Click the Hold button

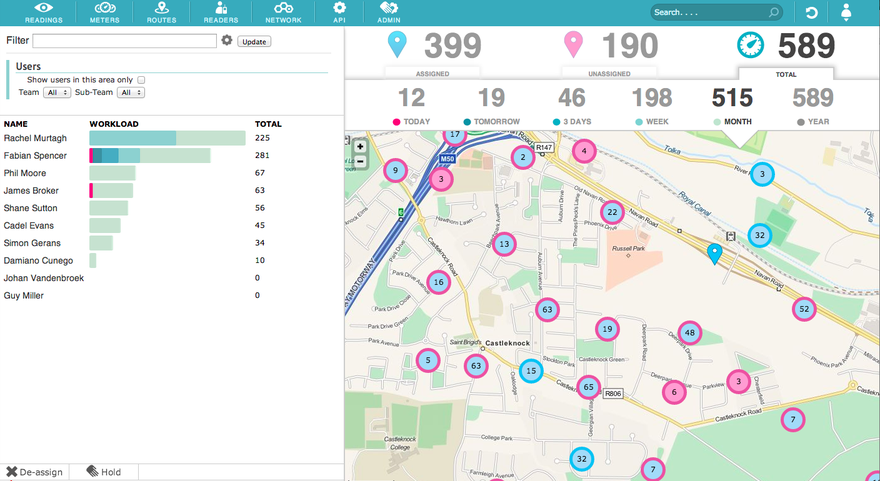(x=104, y=472)
